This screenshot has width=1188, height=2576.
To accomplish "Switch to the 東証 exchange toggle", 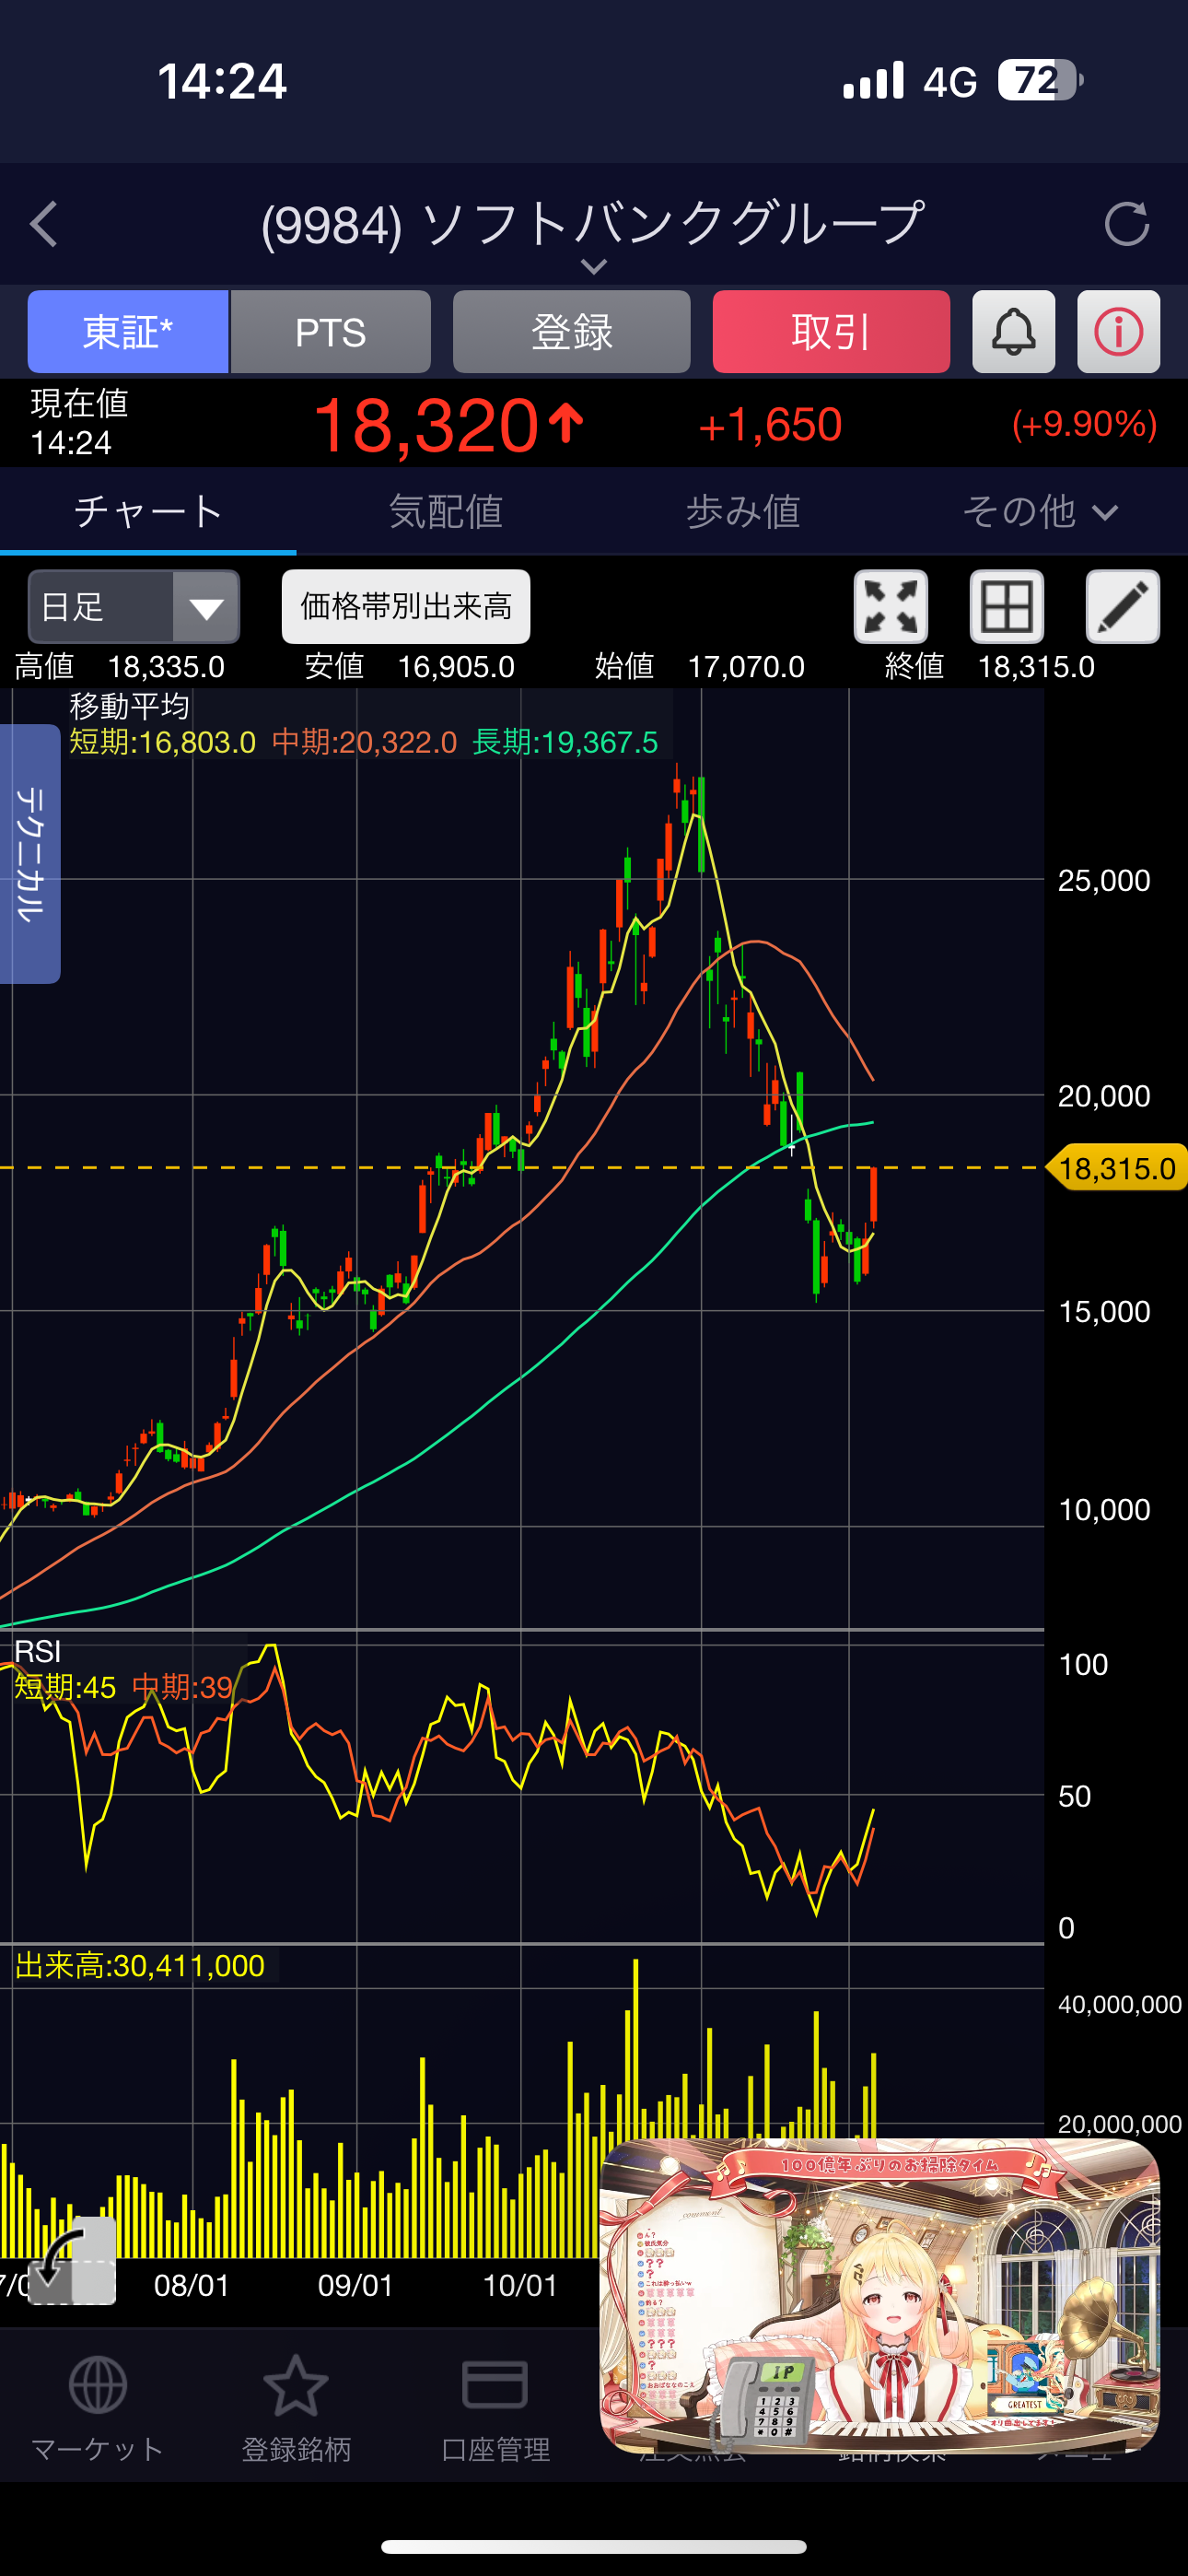I will point(128,332).
